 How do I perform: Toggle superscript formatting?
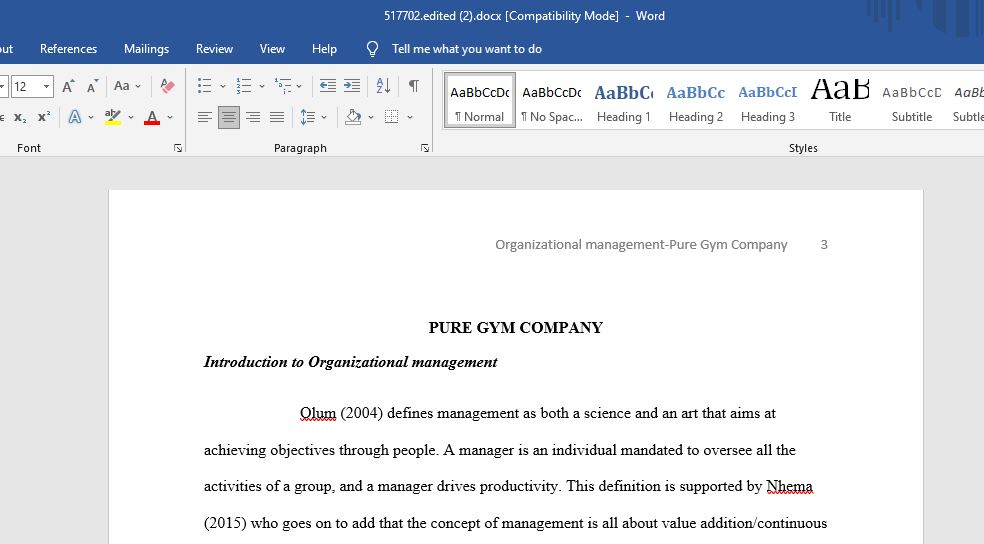[x=44, y=117]
